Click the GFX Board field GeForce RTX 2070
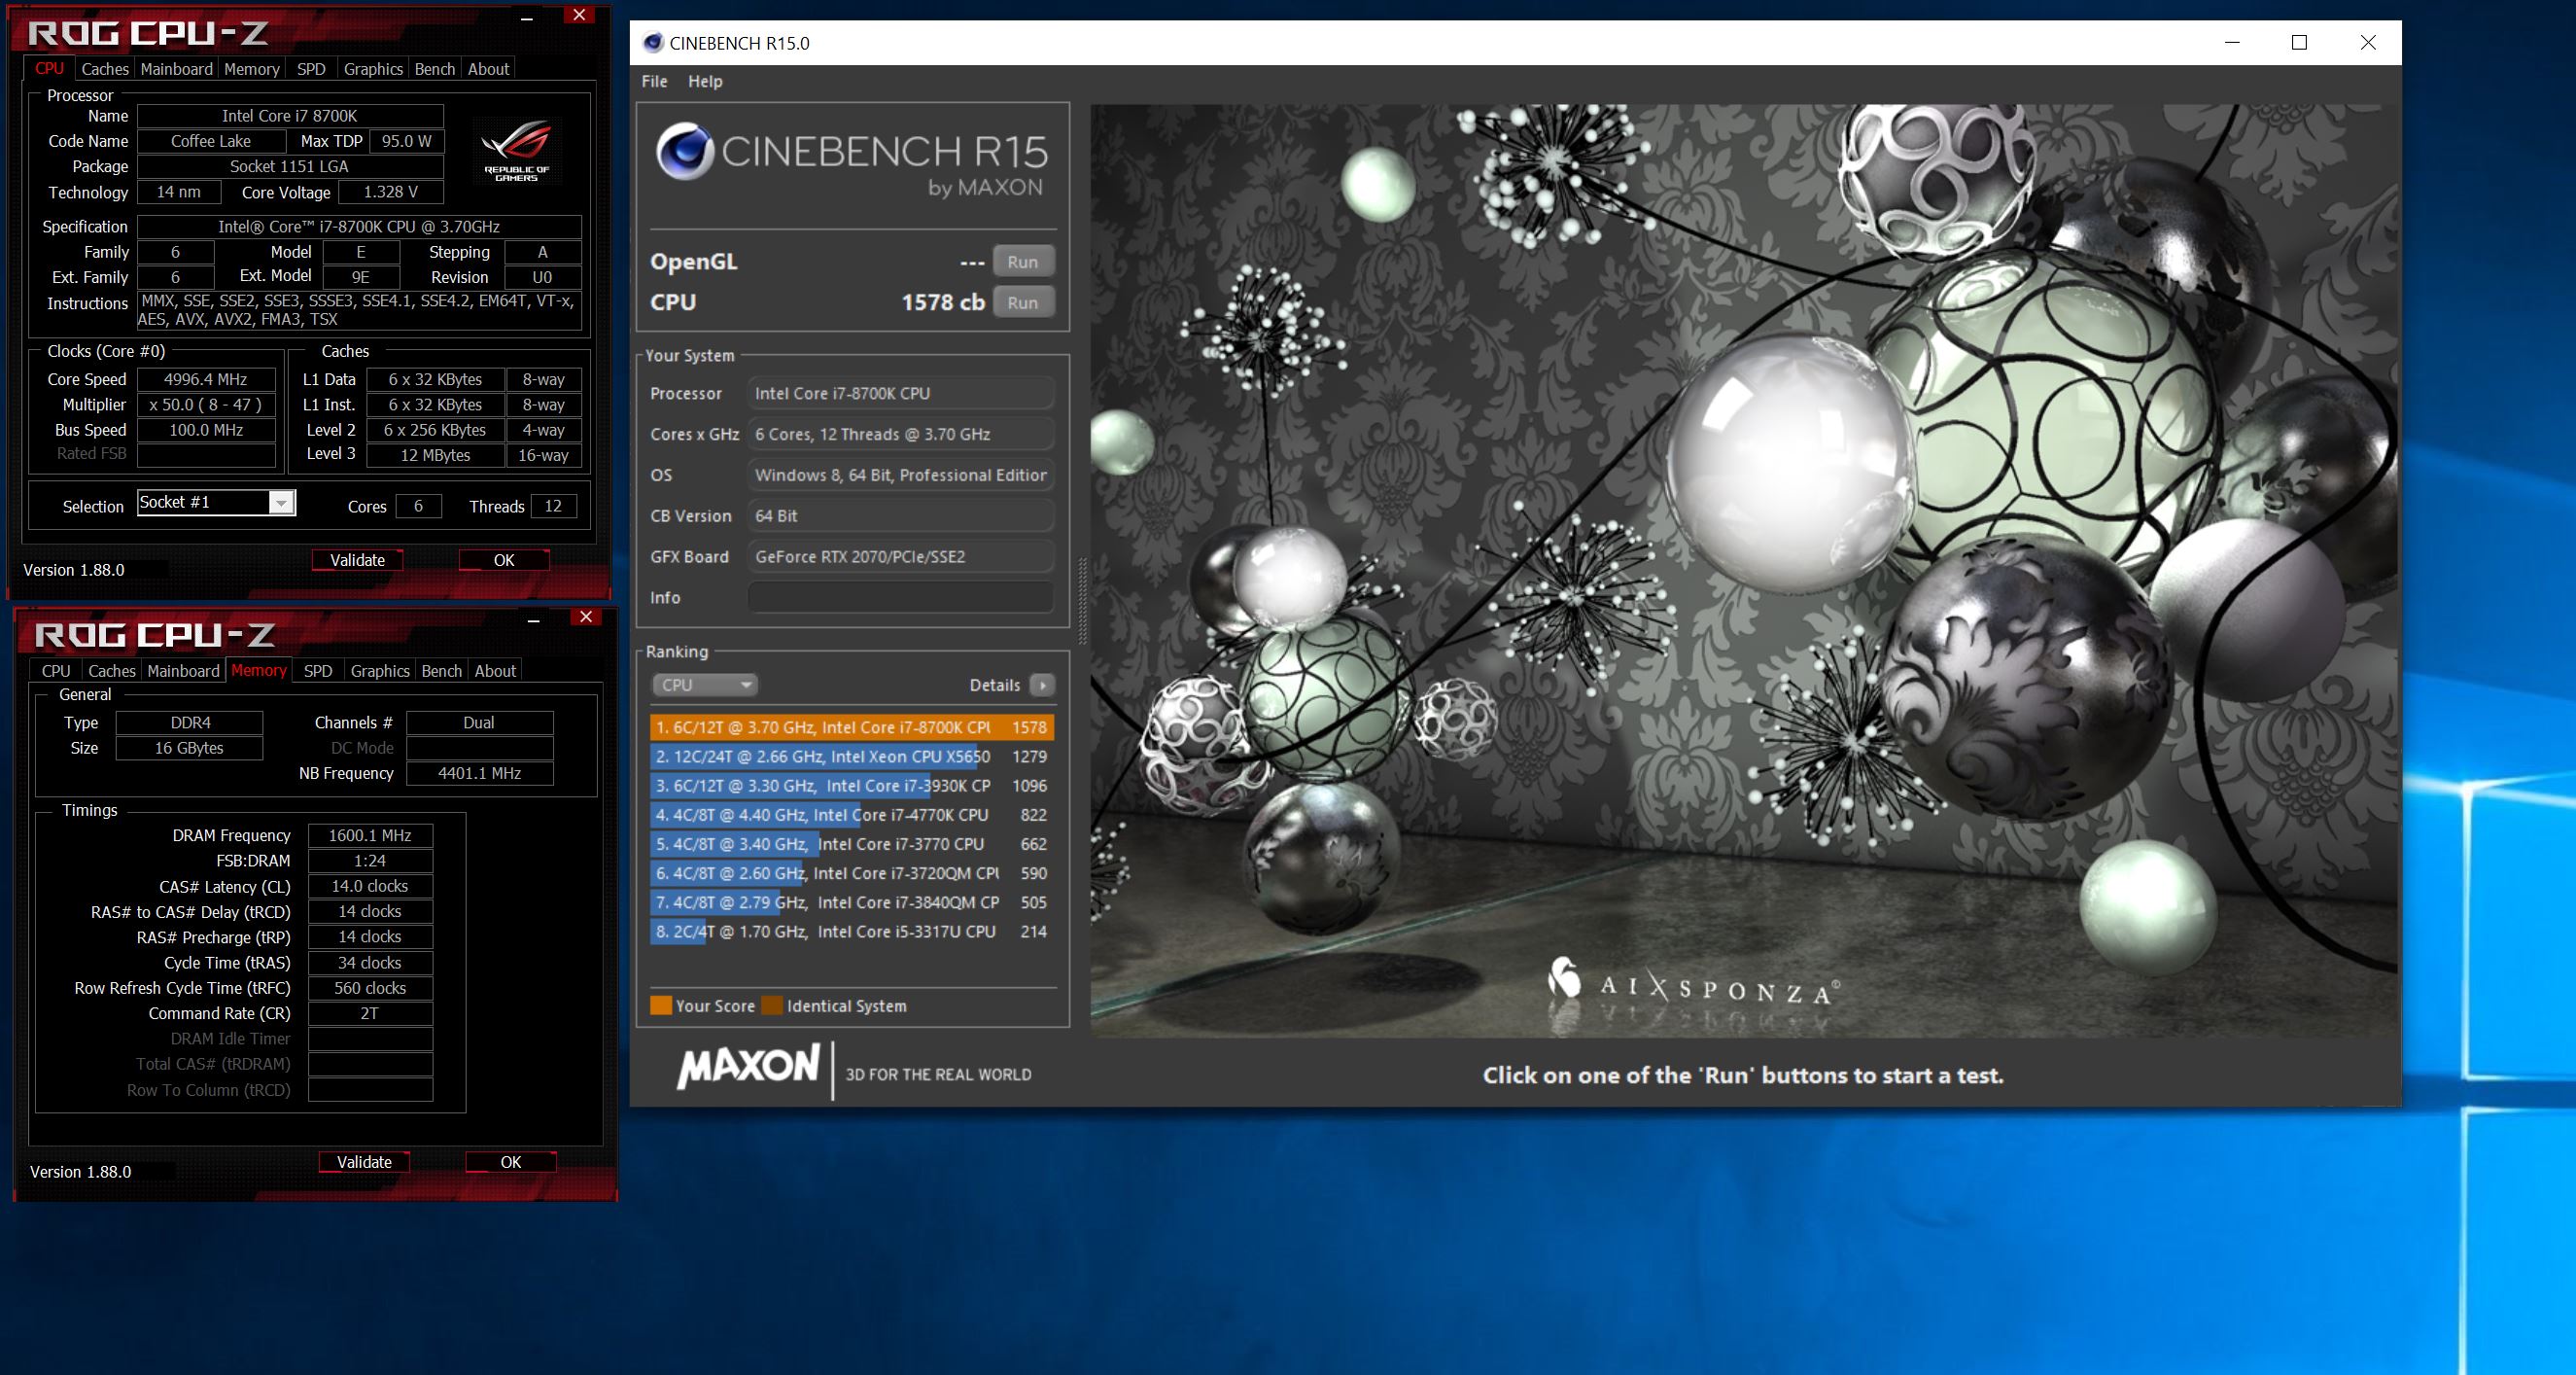 tap(901, 556)
